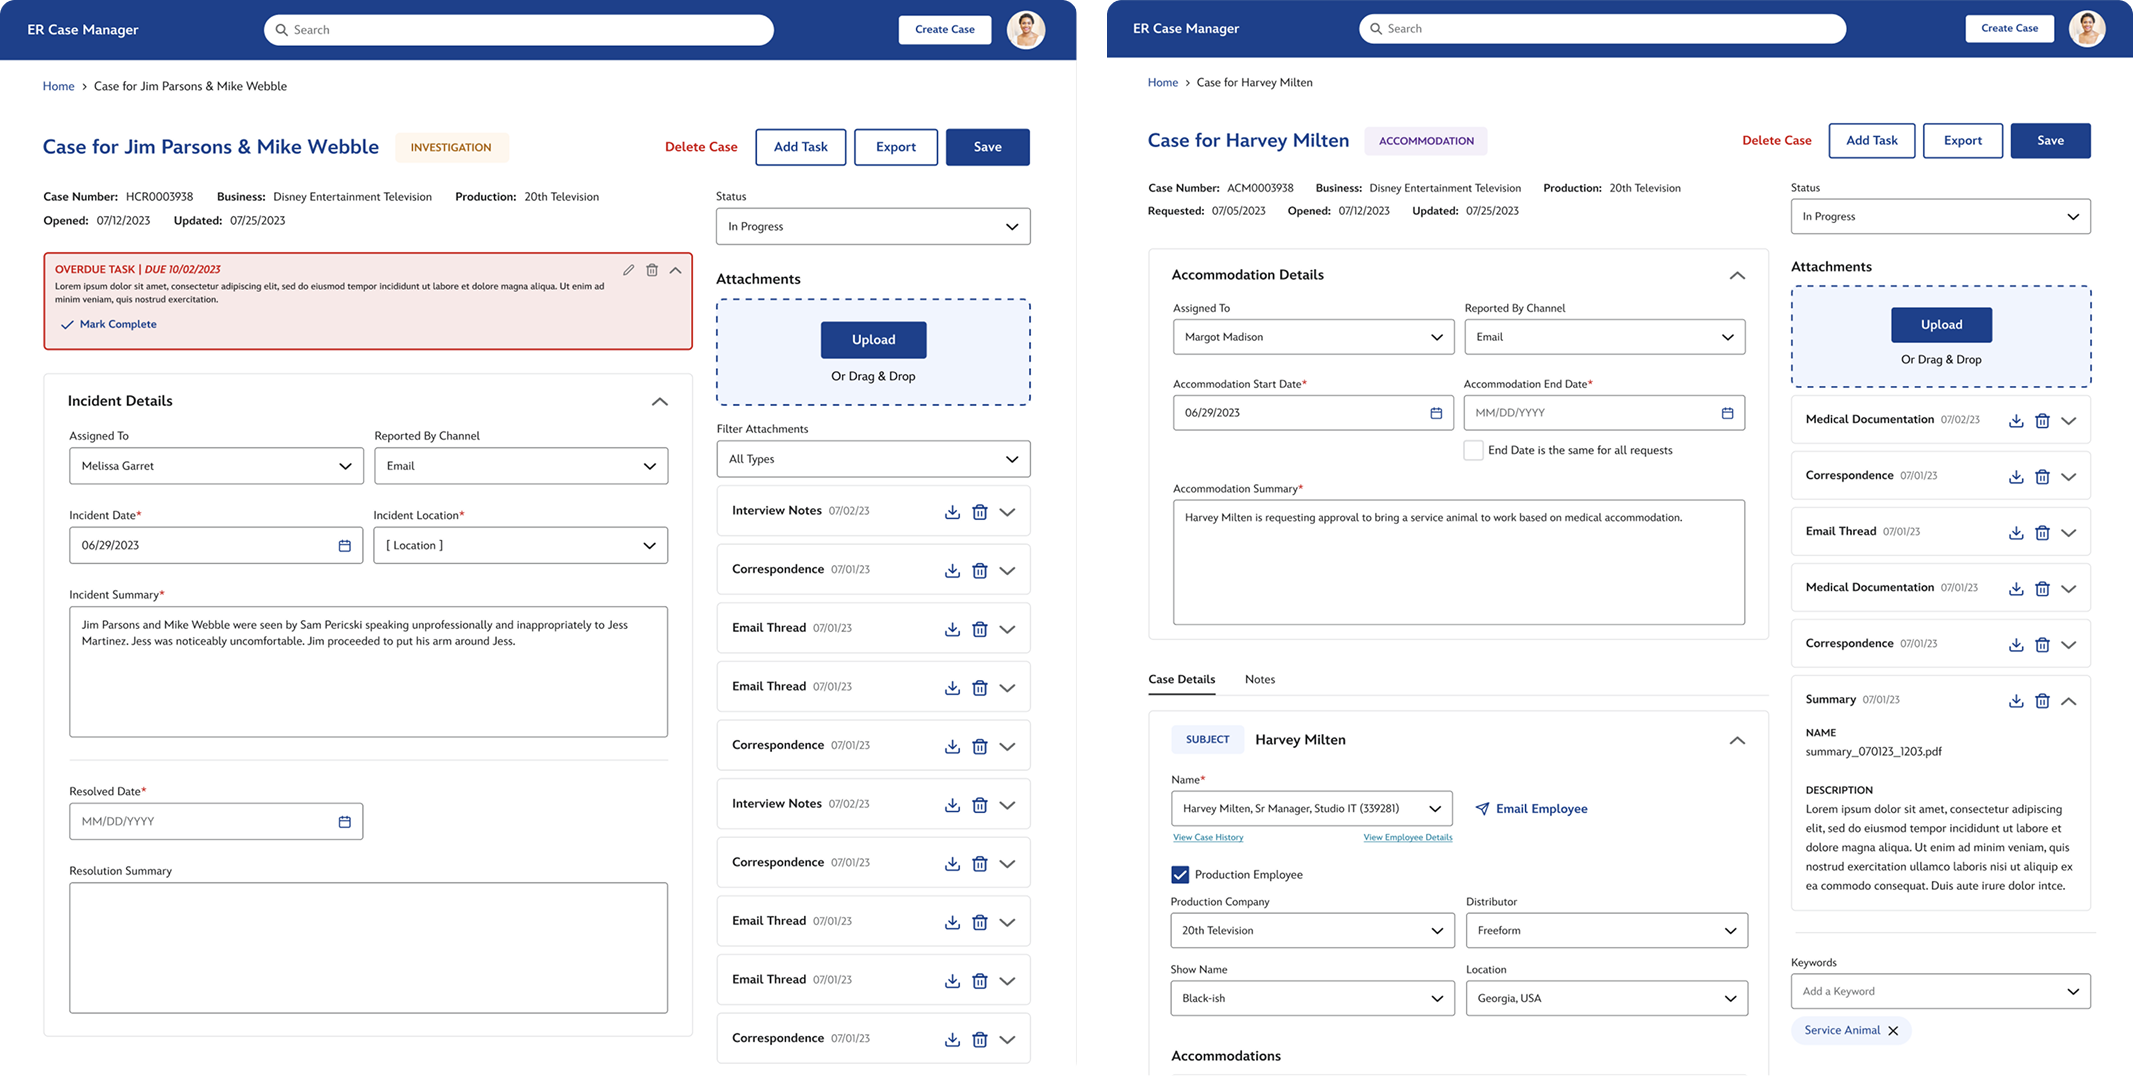This screenshot has width=2133, height=1076.
Task: Delete the Summary attachment using its trash icon
Action: 2042,701
